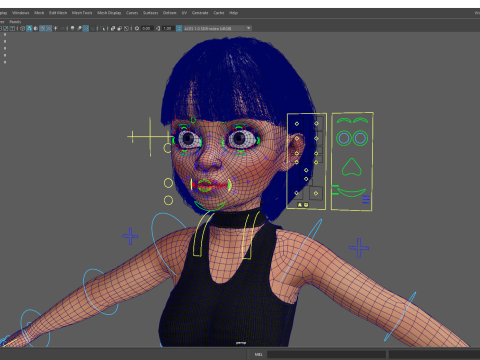This screenshot has height=360, width=480.
Task: Select right eye circle in face panel
Action: pyautogui.click(x=360, y=138)
